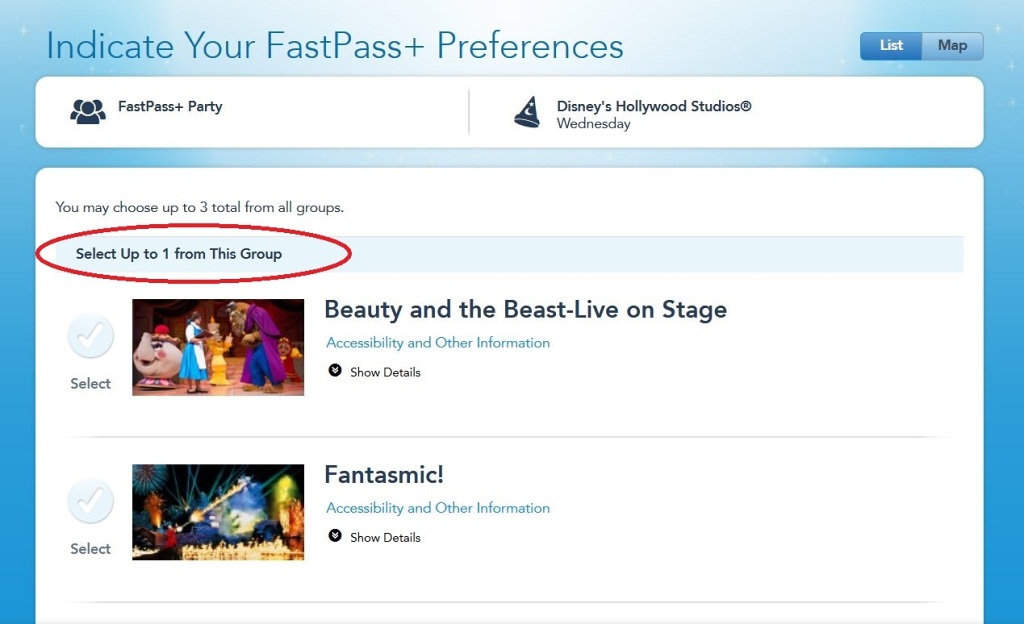Select the Fantasmic! checkmark circle

pos(90,501)
